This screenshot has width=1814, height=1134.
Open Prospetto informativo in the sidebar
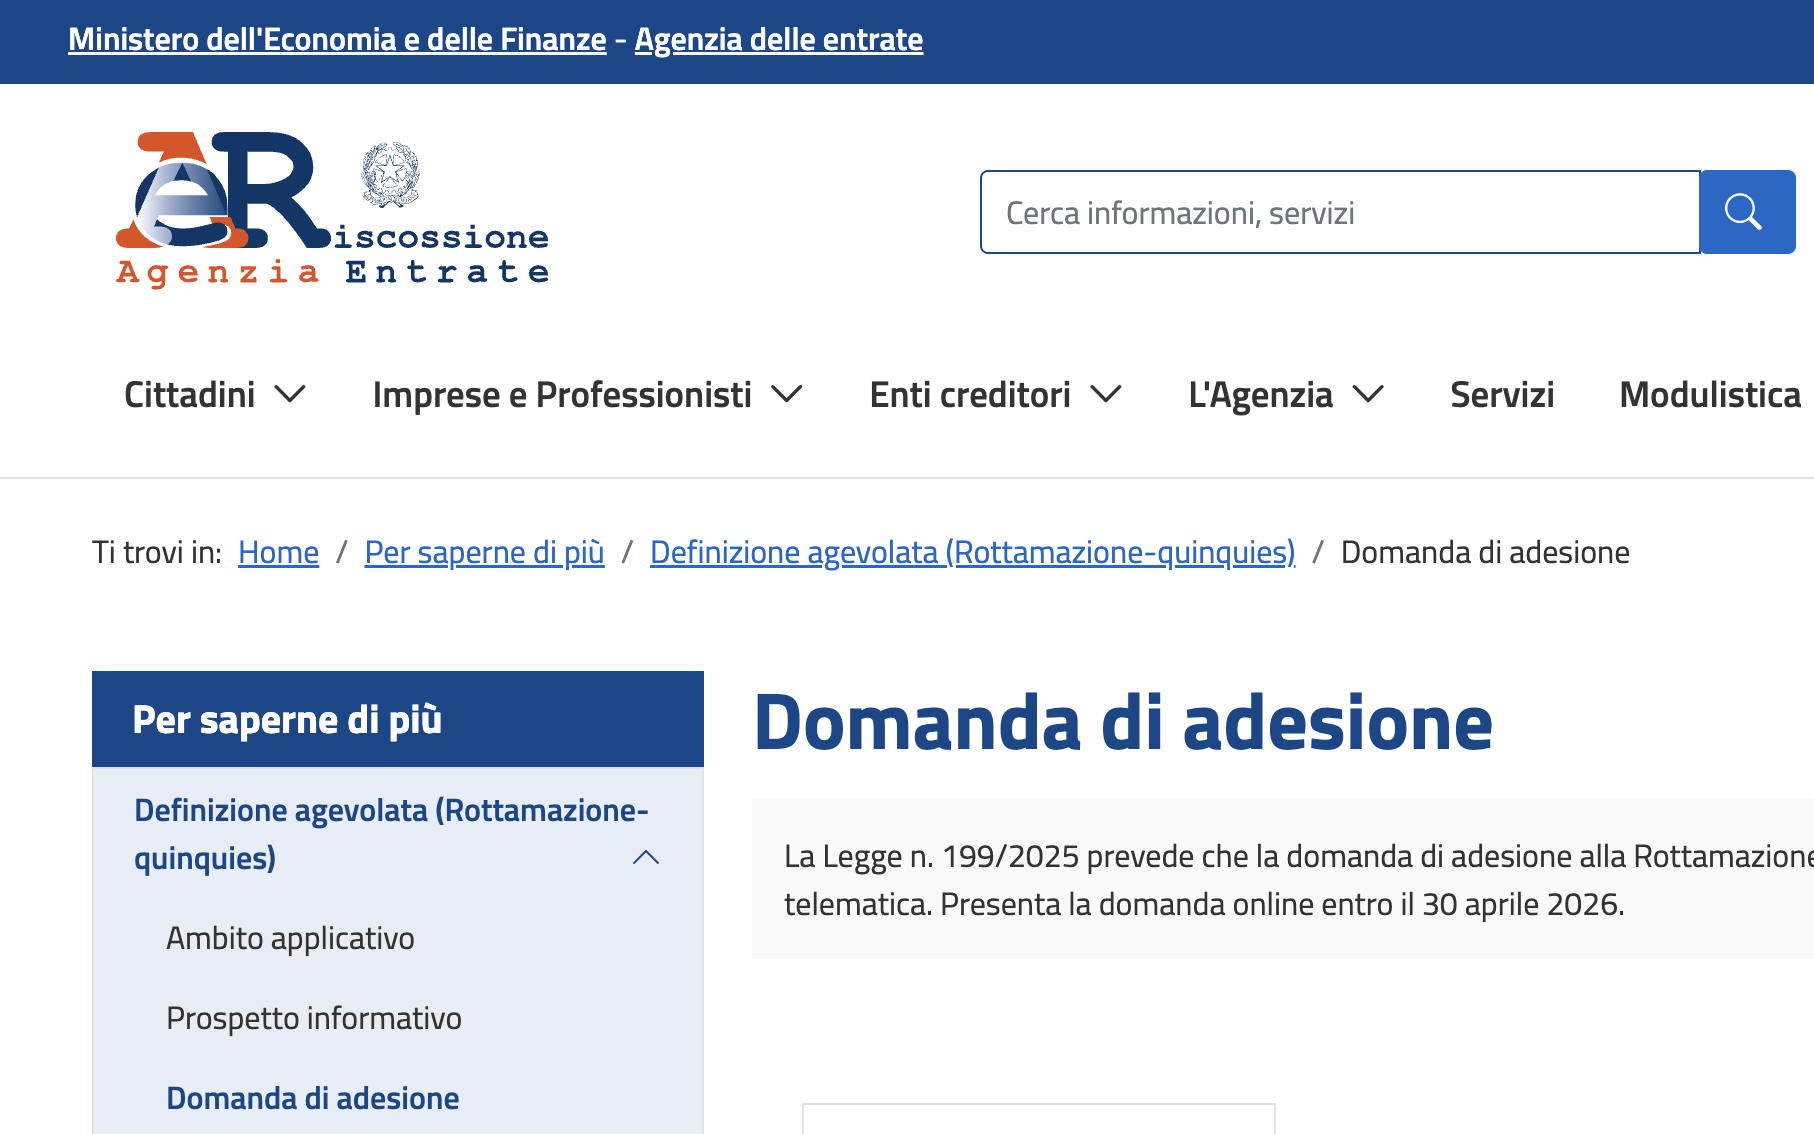(314, 1018)
